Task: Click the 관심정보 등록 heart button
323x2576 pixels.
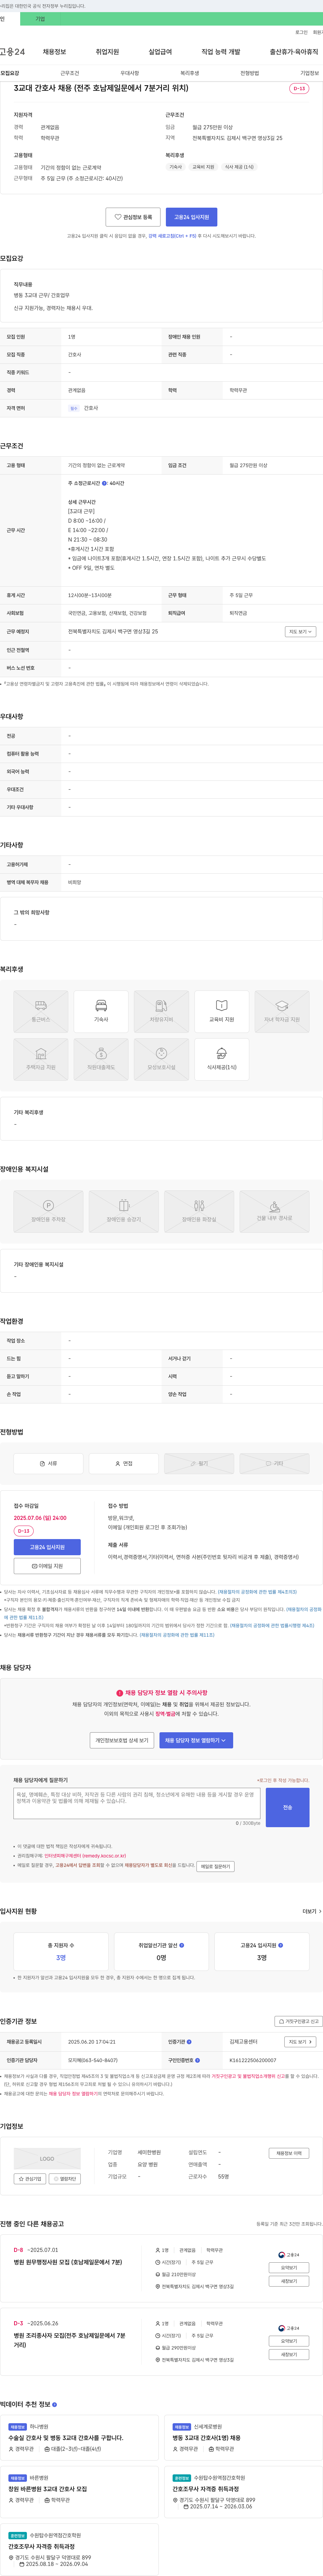Action: (133, 217)
